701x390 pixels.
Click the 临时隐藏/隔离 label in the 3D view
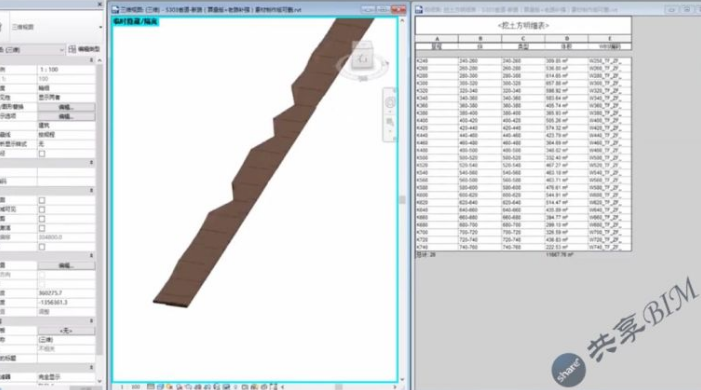click(135, 21)
